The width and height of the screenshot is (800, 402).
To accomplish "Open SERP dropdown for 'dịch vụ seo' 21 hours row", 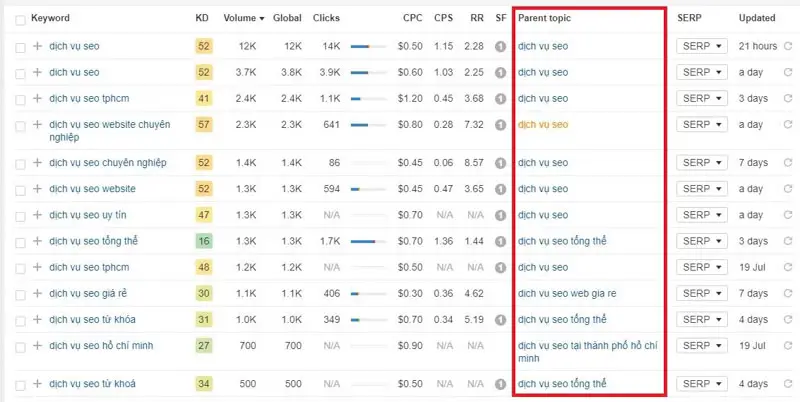I will tap(702, 46).
